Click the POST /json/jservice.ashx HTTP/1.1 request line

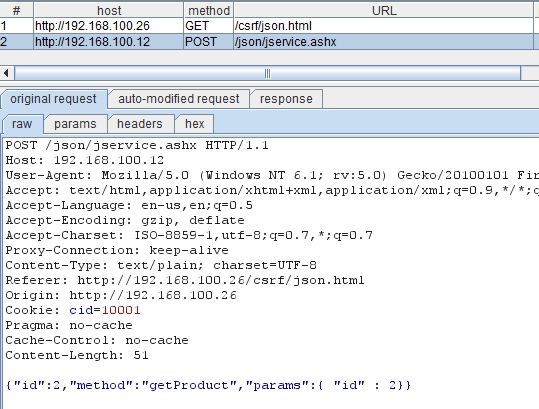click(x=137, y=145)
